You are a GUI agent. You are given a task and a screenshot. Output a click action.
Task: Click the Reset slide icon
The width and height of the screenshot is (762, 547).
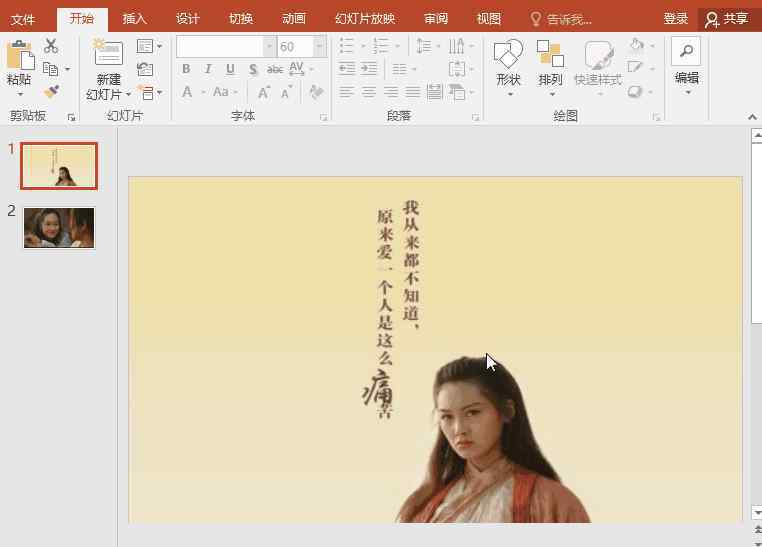tap(145, 69)
